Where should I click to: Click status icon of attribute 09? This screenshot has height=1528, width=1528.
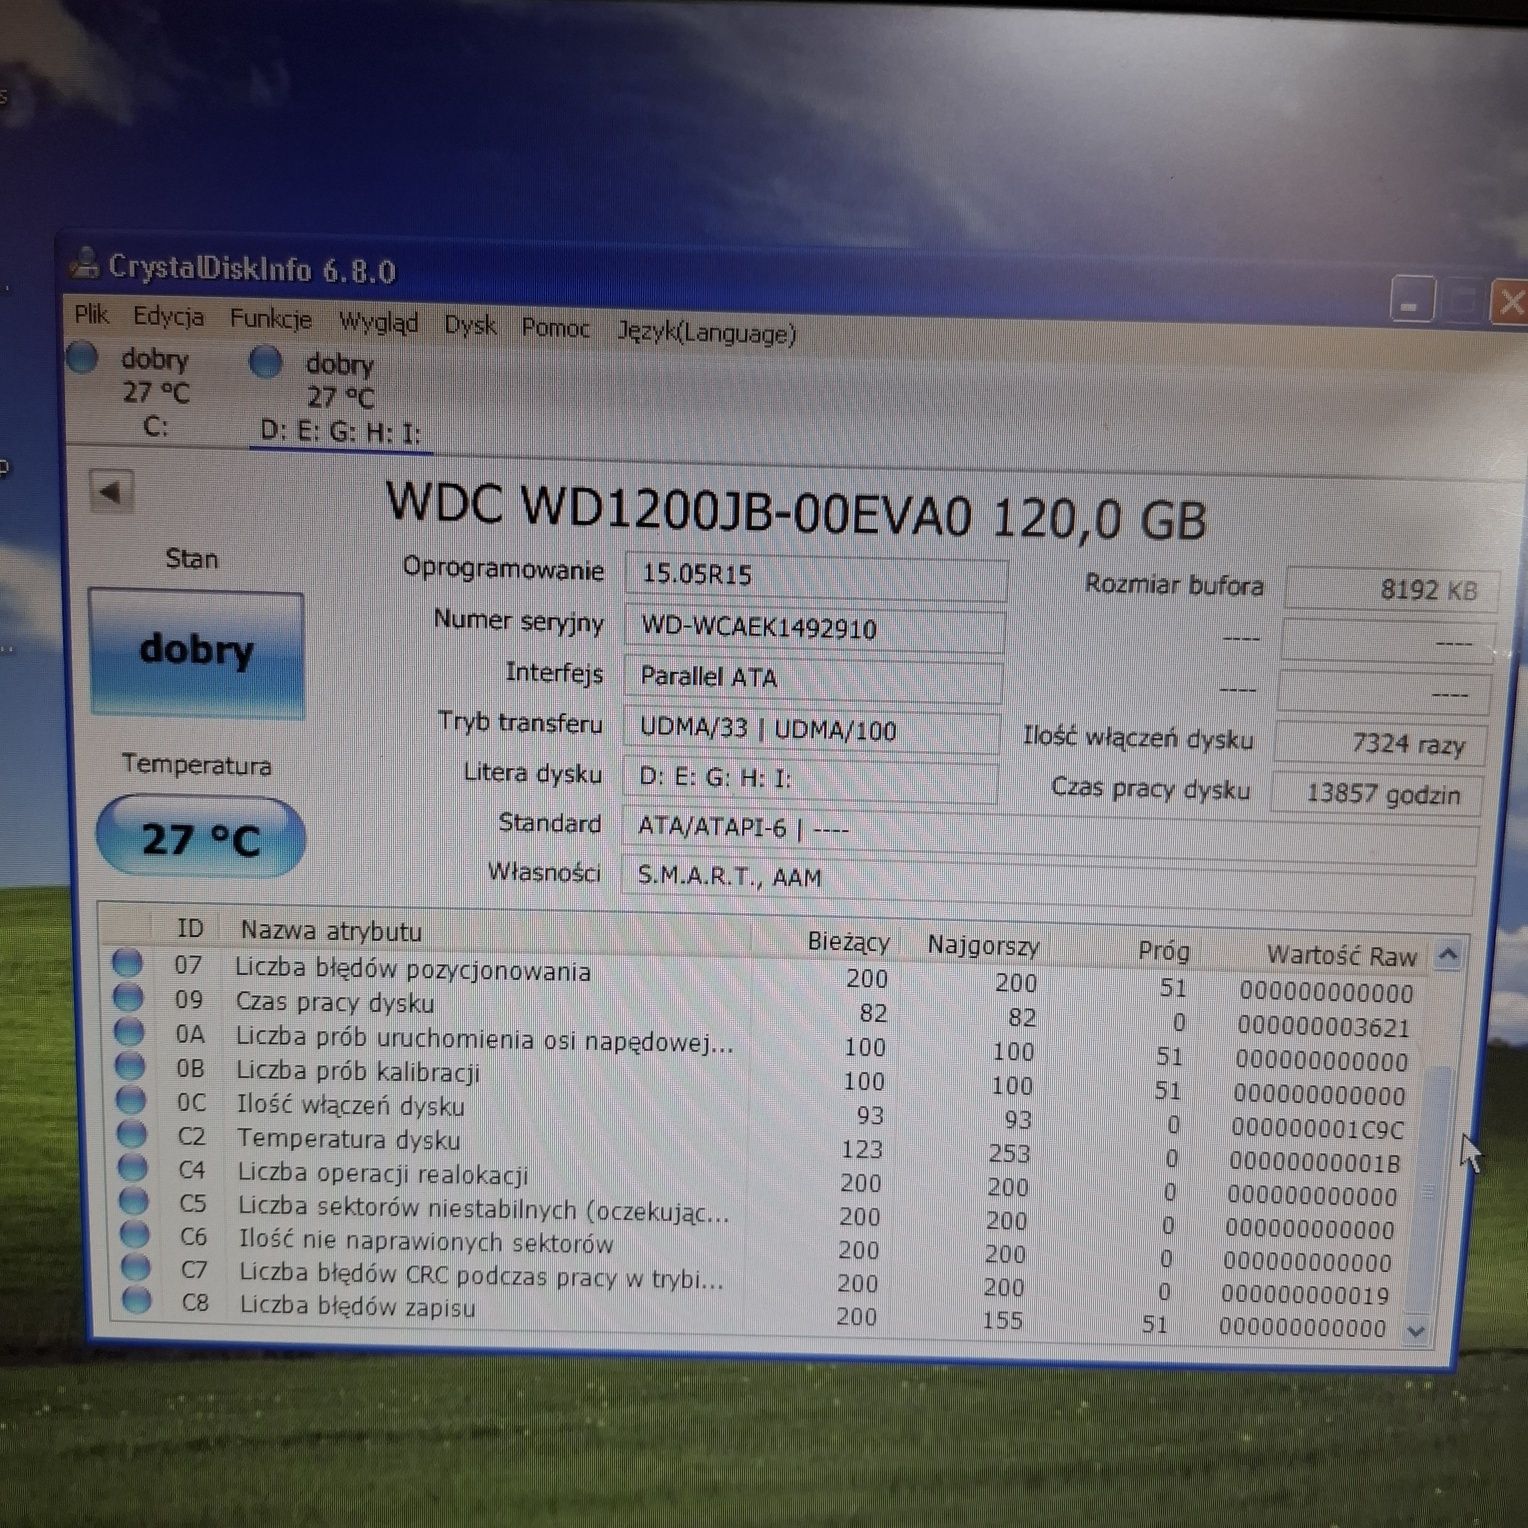(128, 997)
